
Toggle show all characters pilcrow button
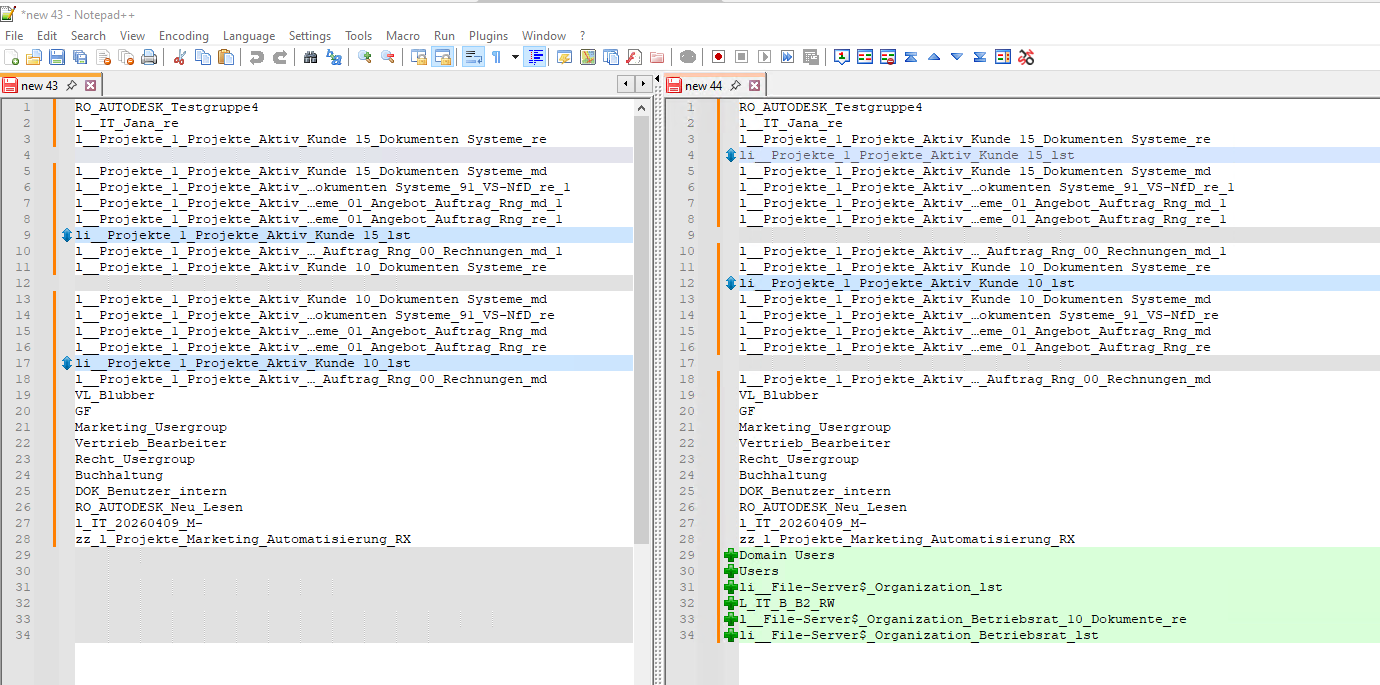click(496, 57)
